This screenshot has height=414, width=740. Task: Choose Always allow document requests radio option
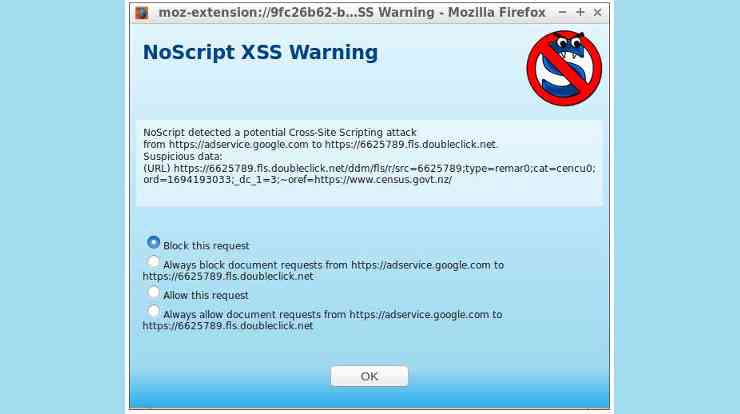(153, 311)
